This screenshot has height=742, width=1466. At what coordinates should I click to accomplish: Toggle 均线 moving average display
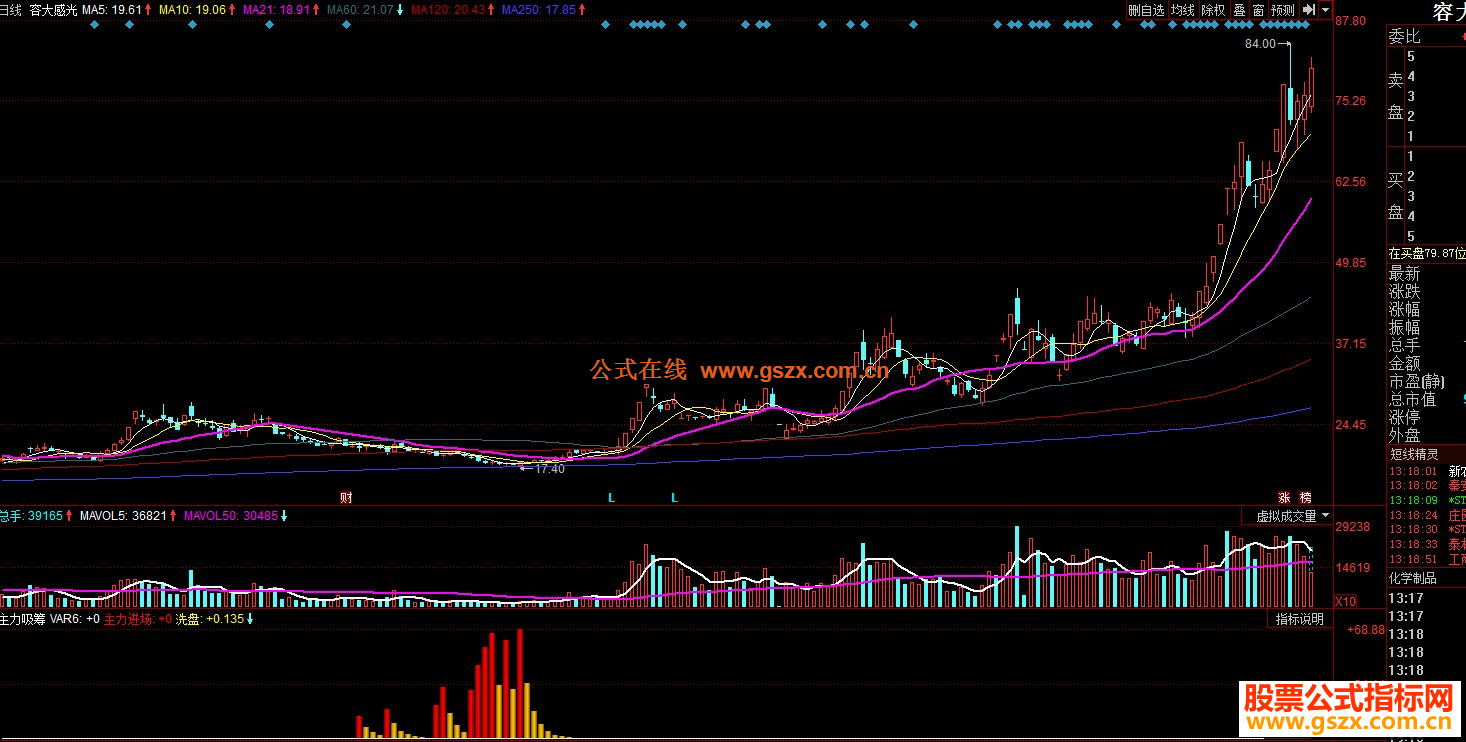[x=1183, y=10]
